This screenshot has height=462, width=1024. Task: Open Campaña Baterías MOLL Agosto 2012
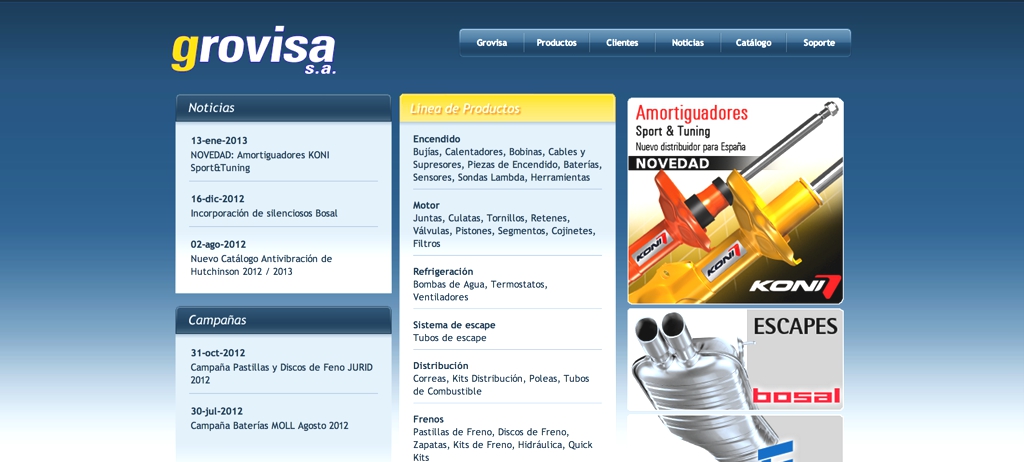tap(269, 425)
